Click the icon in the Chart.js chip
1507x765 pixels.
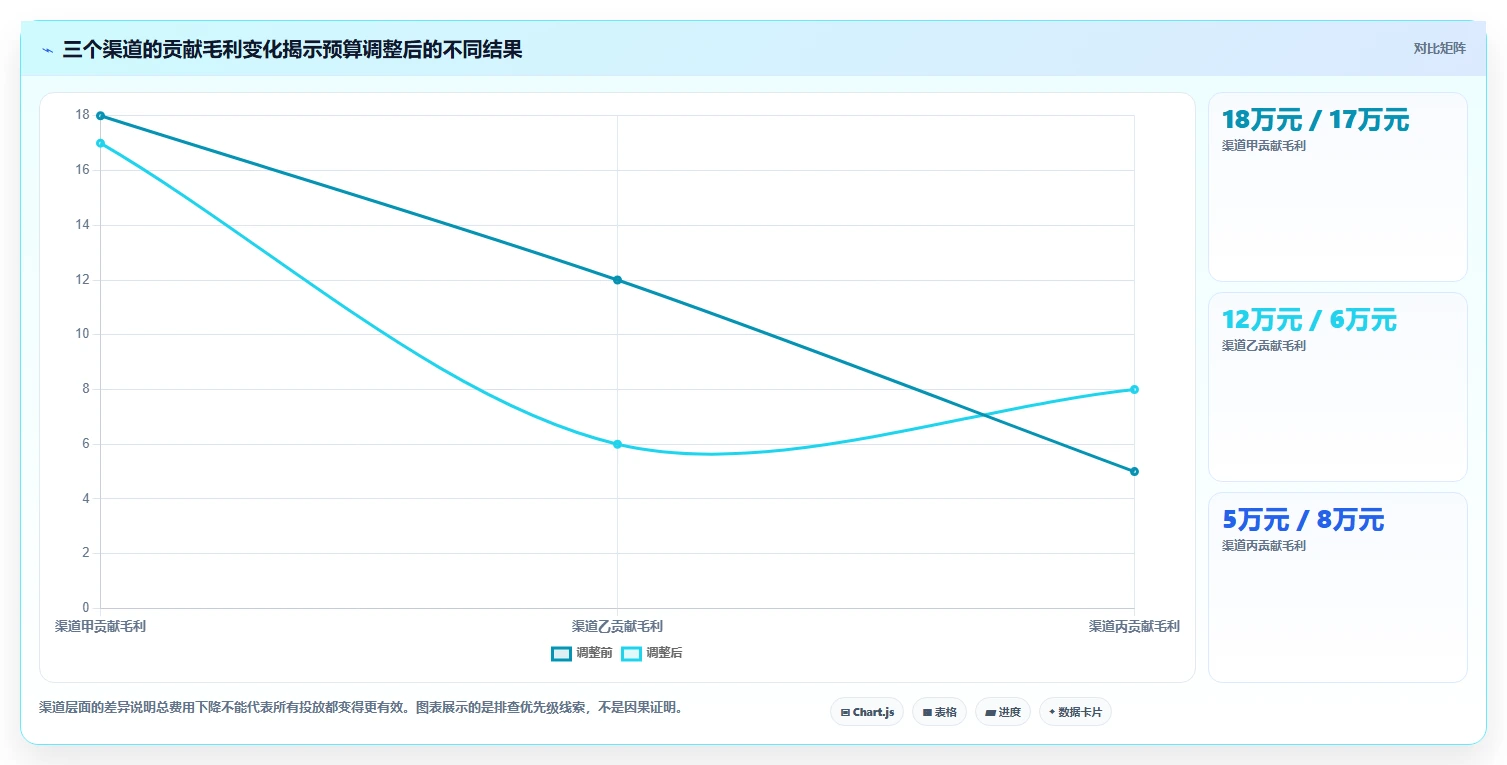click(845, 712)
